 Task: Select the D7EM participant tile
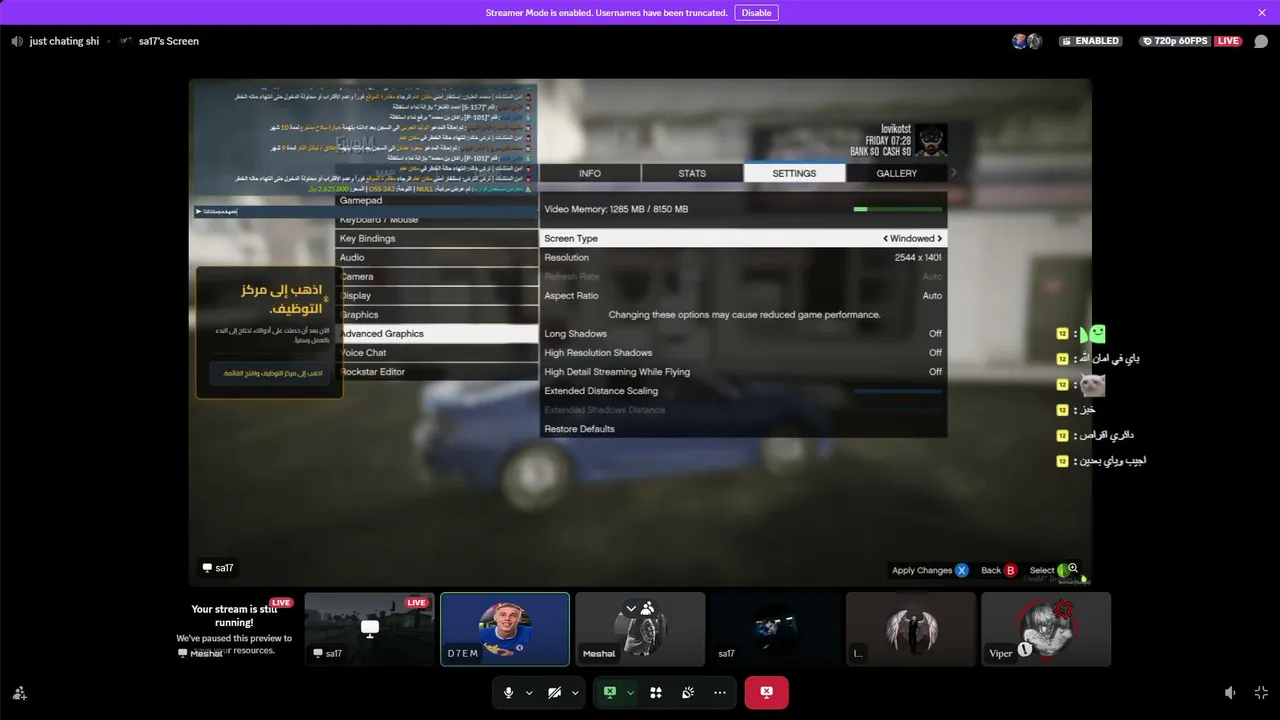click(505, 629)
